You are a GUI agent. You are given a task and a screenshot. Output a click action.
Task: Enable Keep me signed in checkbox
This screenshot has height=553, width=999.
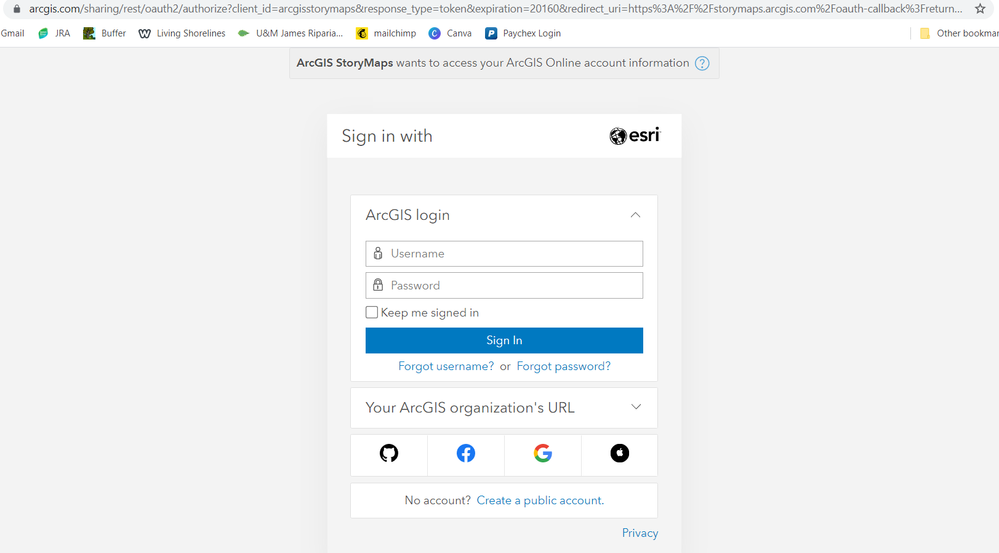[372, 313]
